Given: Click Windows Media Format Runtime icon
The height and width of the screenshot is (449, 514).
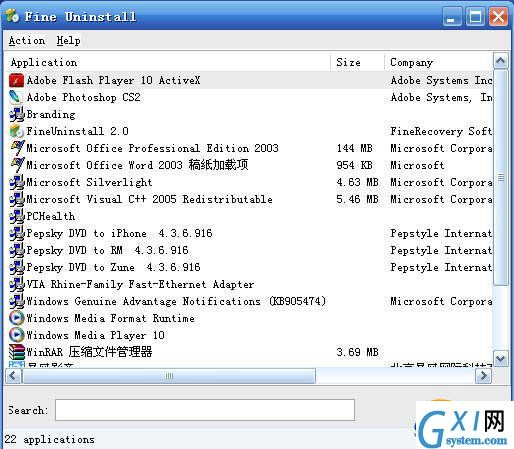Looking at the screenshot, I should 16,318.
